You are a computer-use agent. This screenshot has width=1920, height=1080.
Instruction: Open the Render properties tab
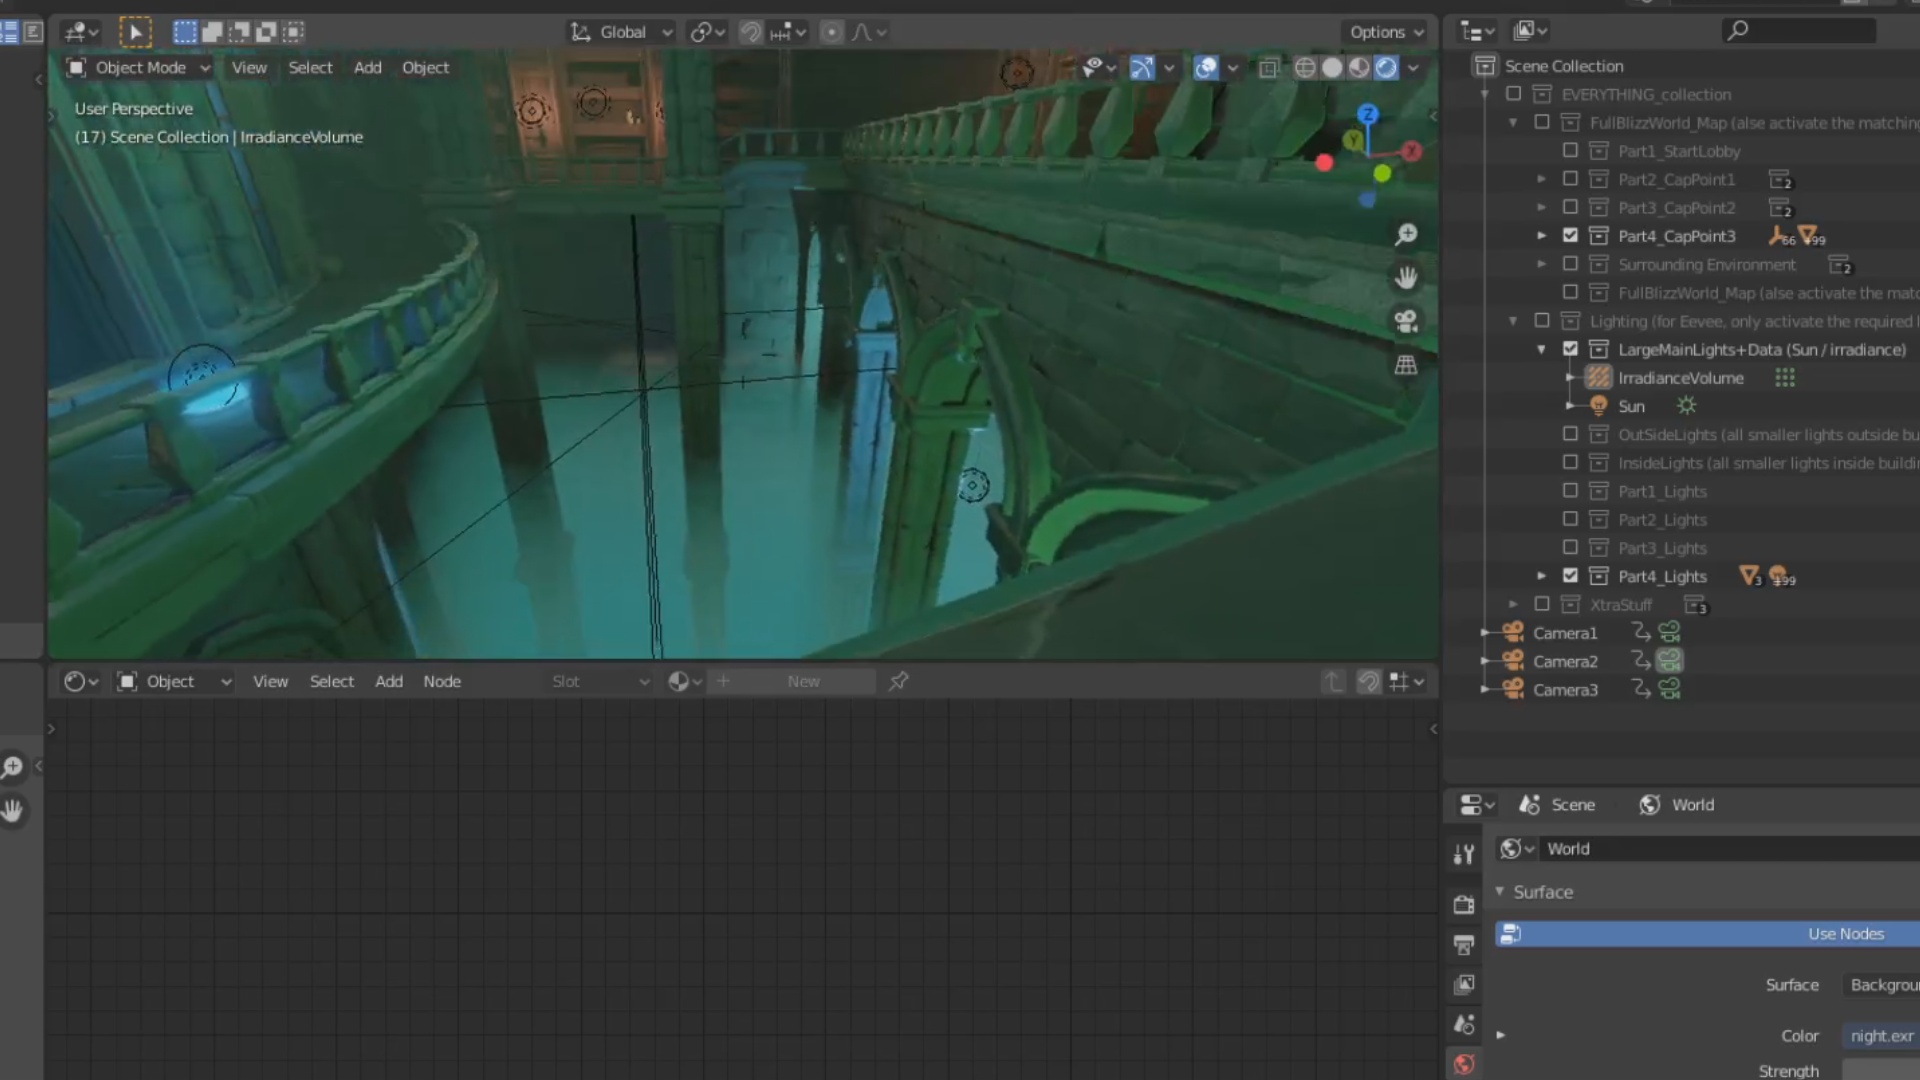pyautogui.click(x=1464, y=904)
